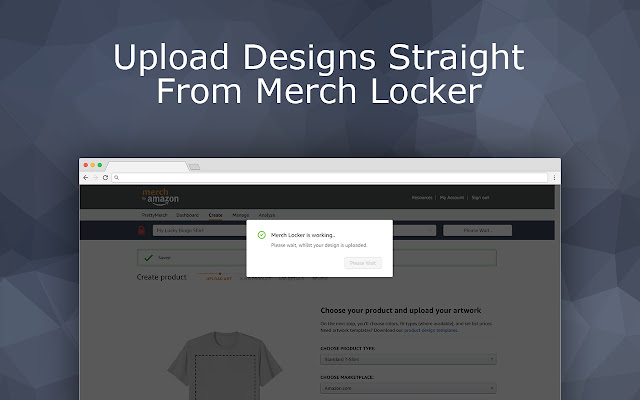Click the Merch by Amazon logo
The image size is (640, 400).
[160, 196]
